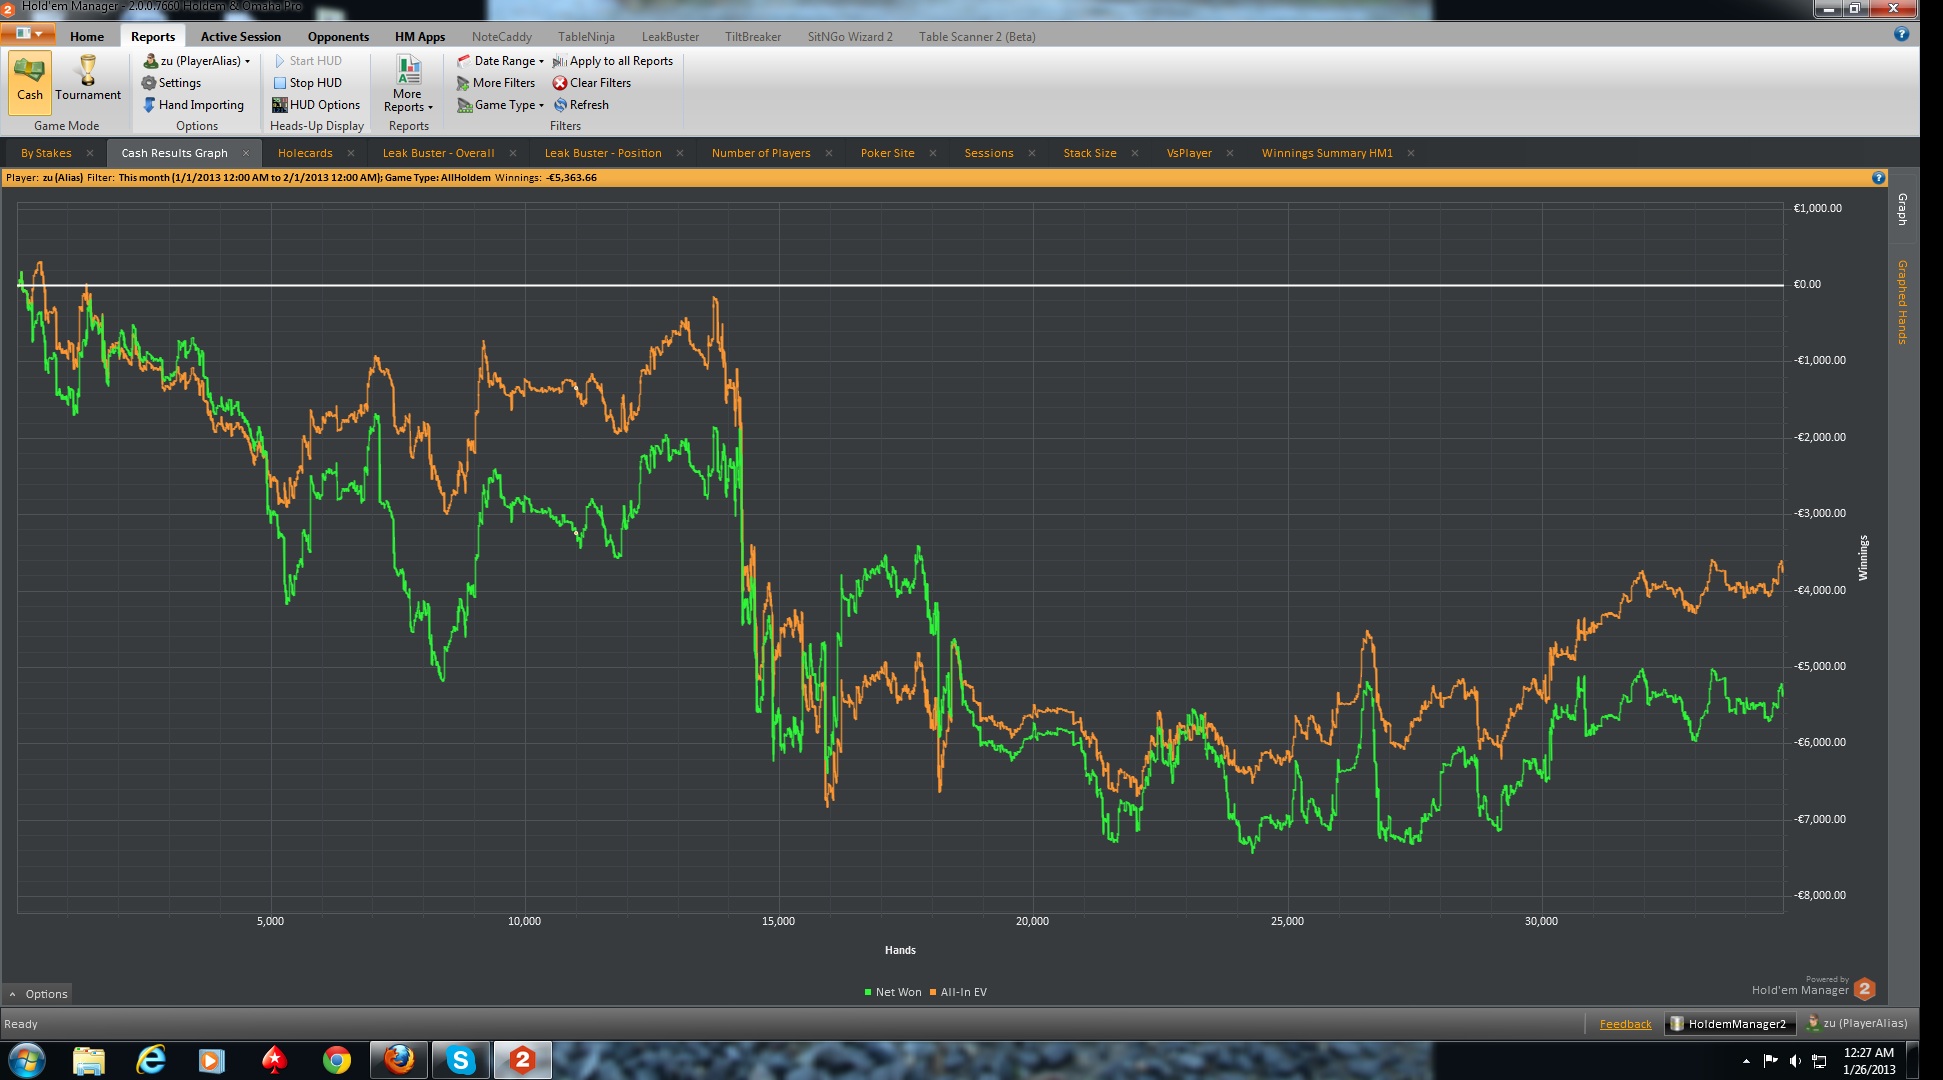Screen dimensions: 1943x1080
Task: Expand the More Reports dropdown
Action: pos(408,100)
